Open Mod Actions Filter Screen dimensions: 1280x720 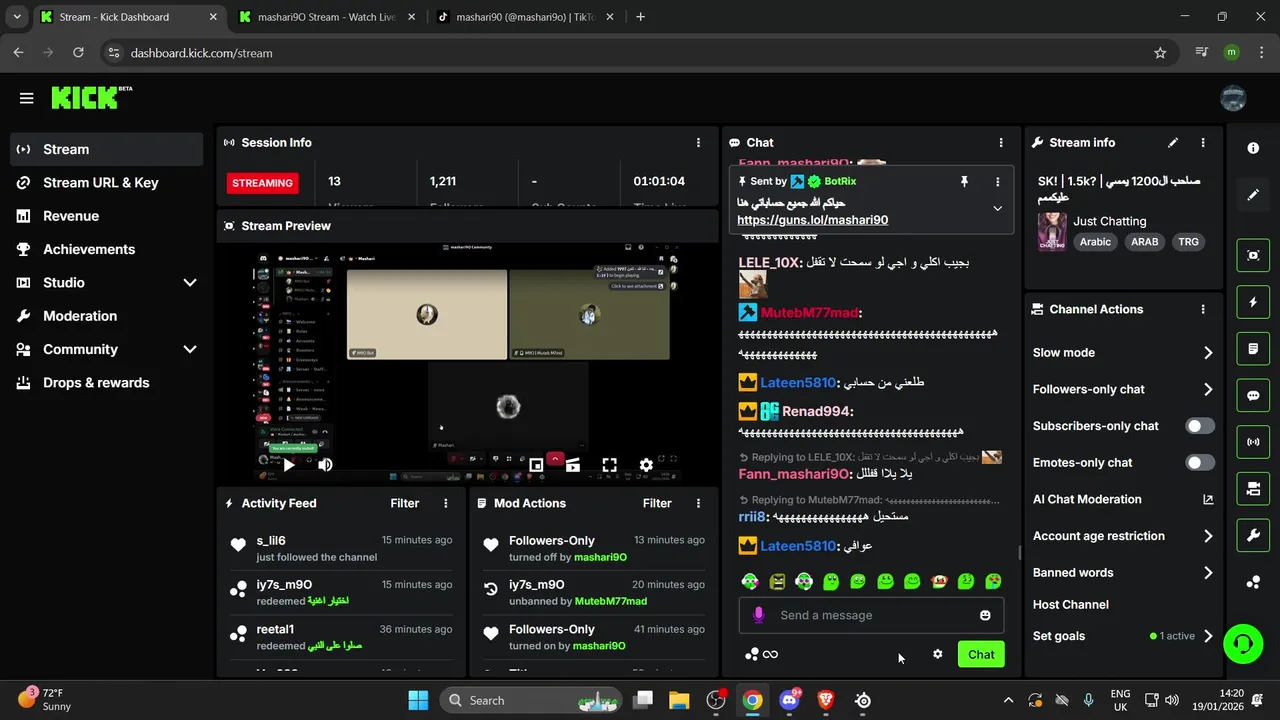tap(657, 503)
